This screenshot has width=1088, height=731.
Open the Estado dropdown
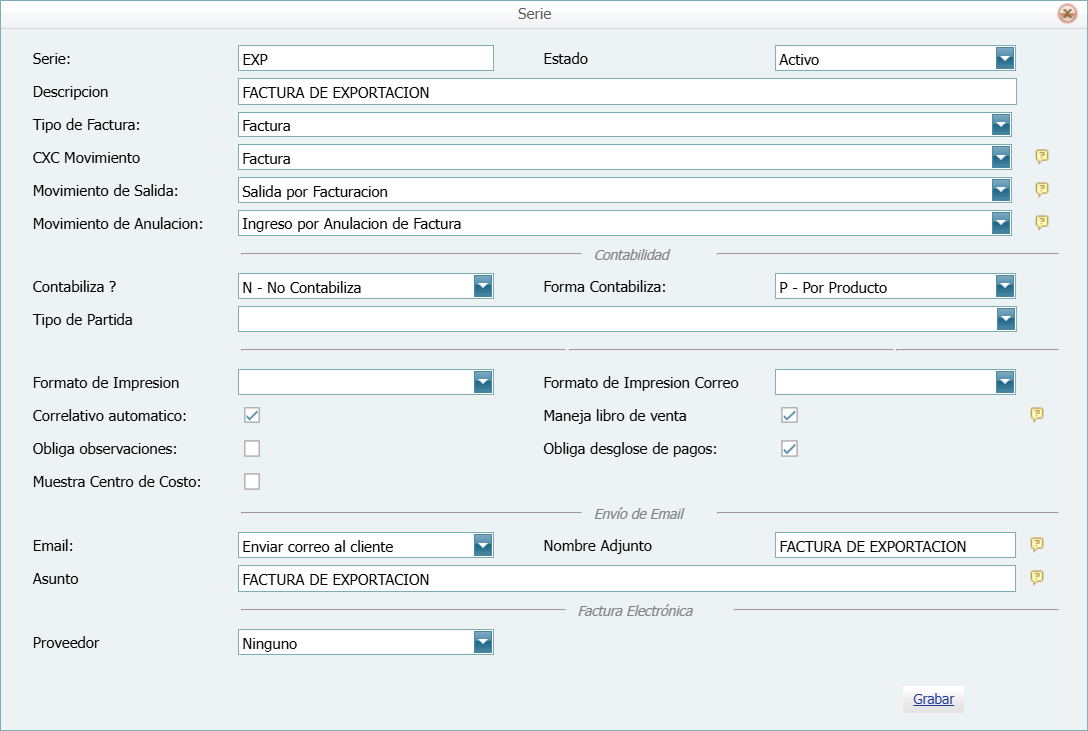pyautogui.click(x=1005, y=59)
